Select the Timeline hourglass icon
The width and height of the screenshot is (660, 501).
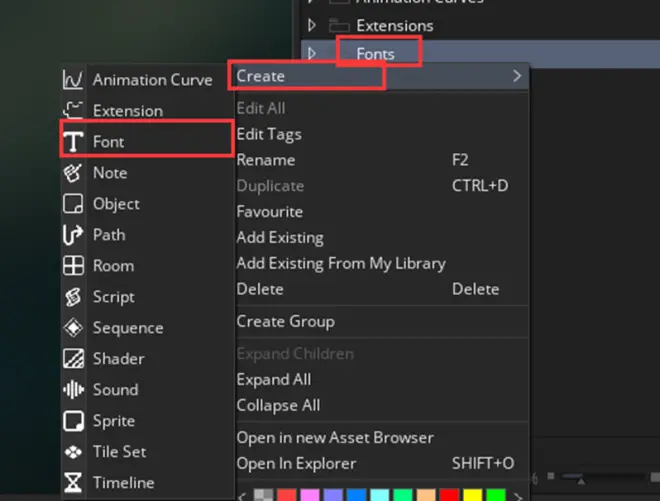click(73, 482)
